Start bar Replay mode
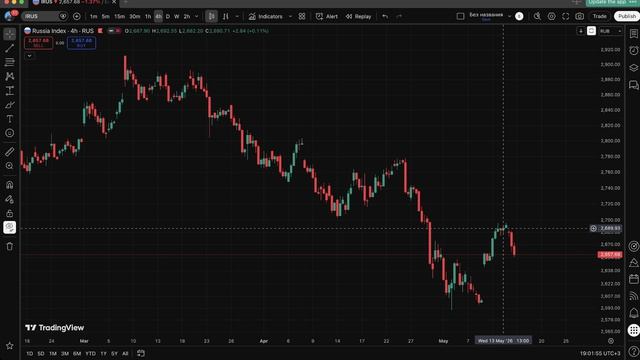This screenshot has height=360, width=640. click(x=358, y=16)
